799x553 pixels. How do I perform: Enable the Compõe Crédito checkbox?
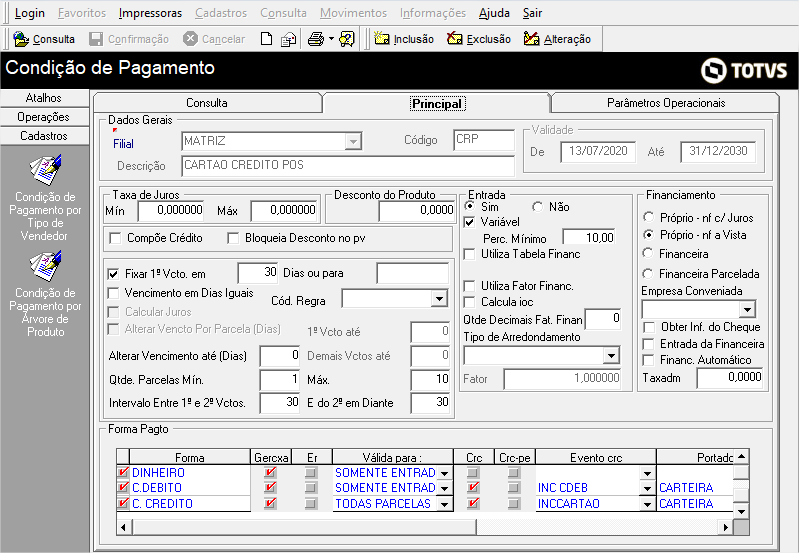point(116,238)
